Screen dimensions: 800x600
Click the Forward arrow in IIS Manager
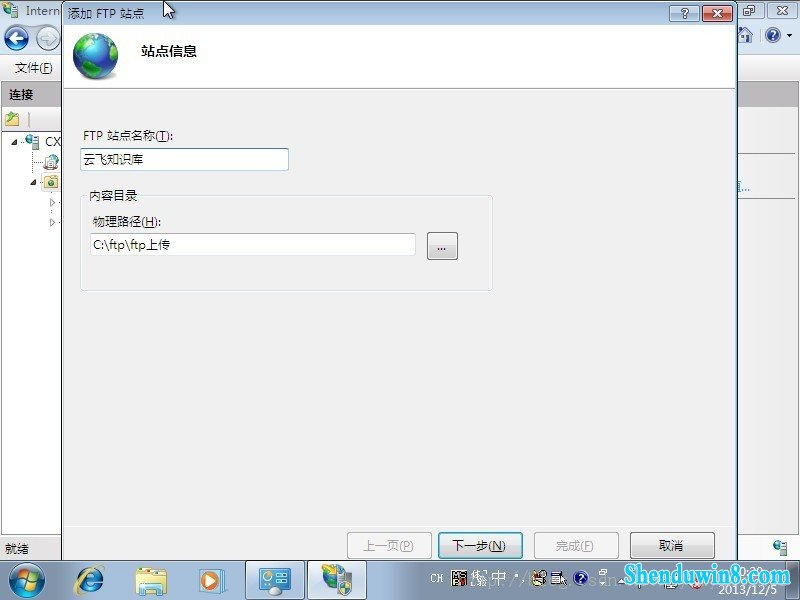point(48,39)
